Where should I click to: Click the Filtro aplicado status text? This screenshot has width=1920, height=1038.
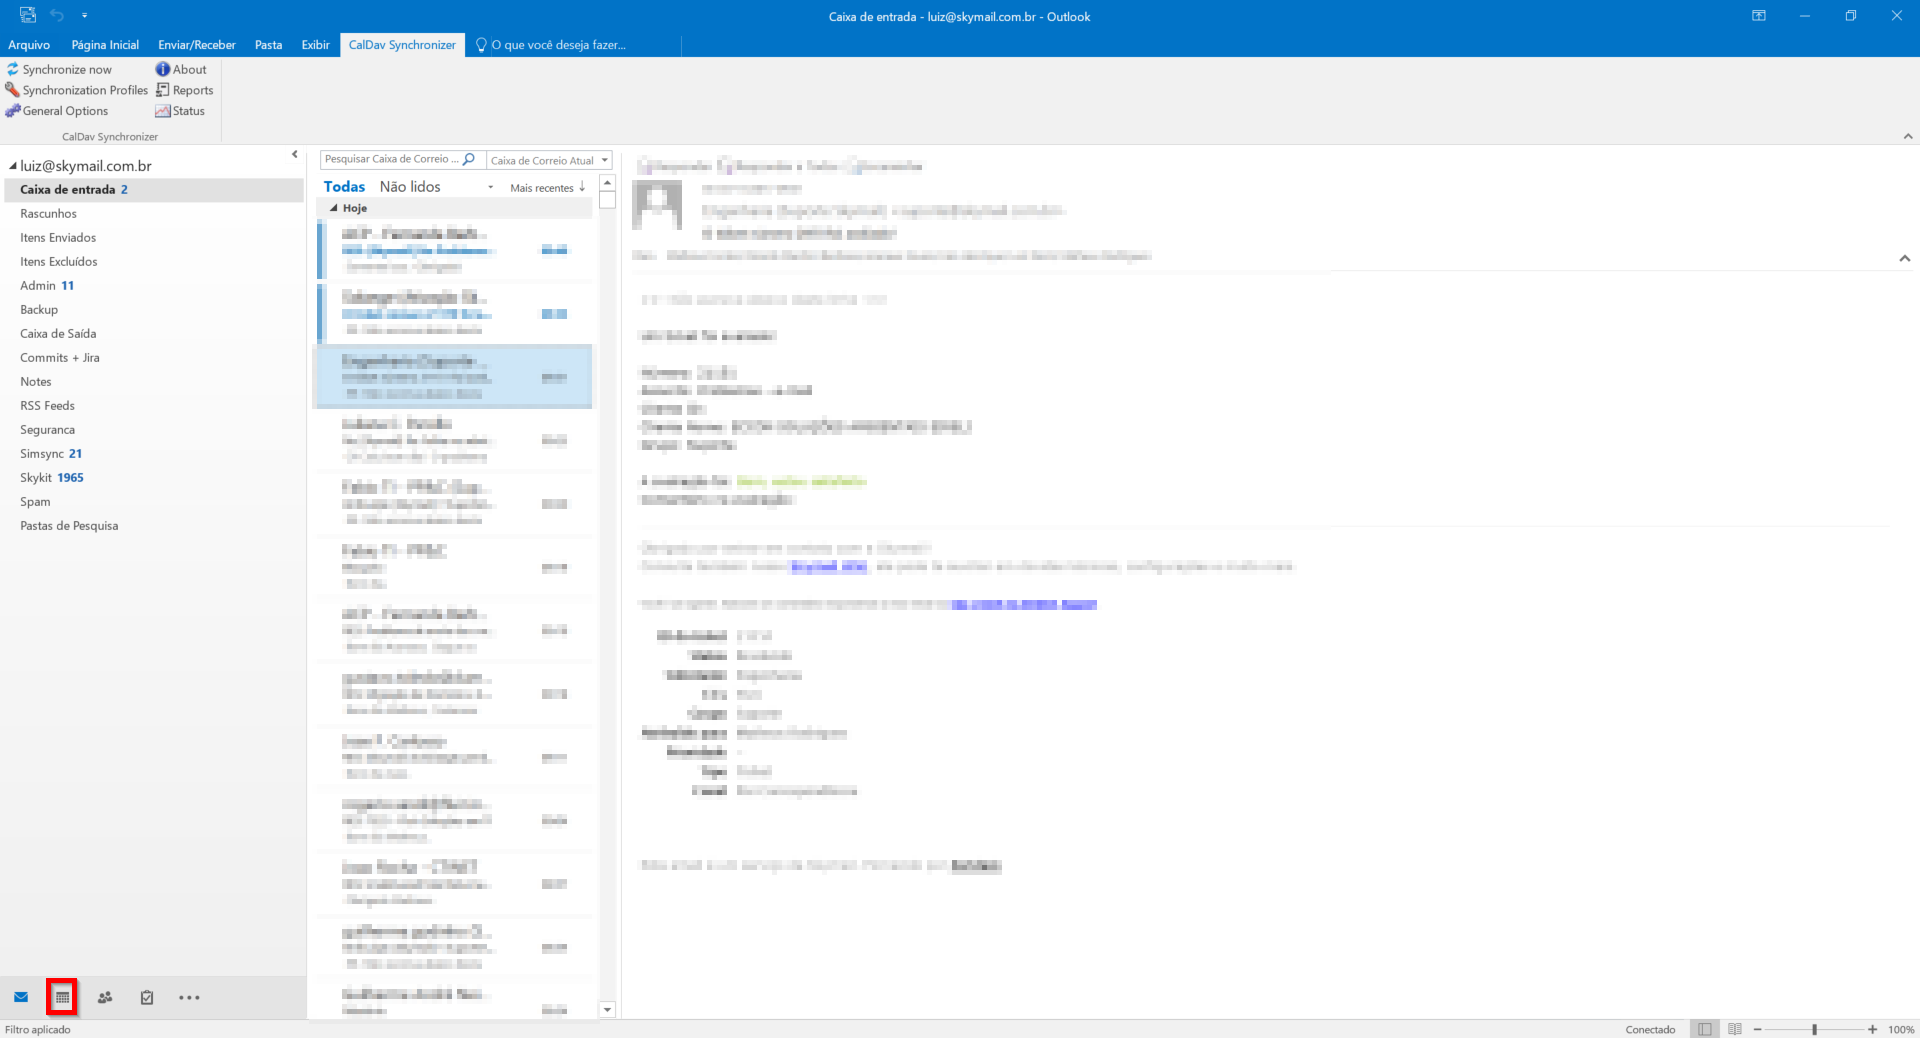tap(38, 1029)
